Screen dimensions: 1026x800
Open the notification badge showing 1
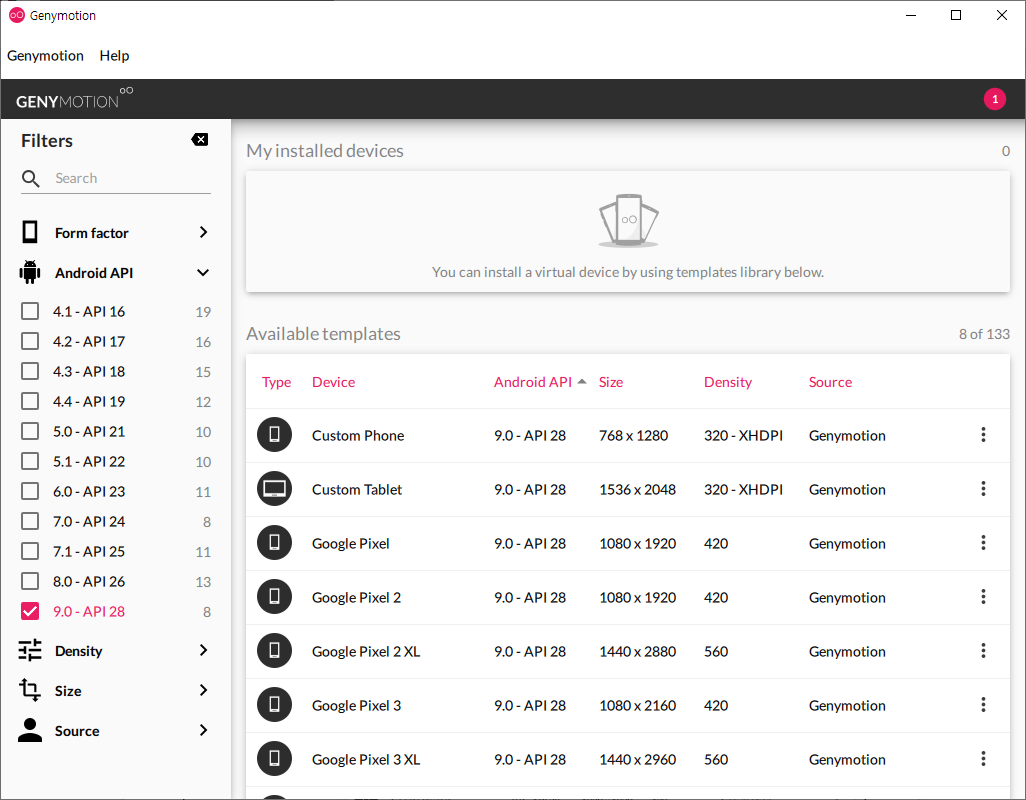(x=995, y=99)
